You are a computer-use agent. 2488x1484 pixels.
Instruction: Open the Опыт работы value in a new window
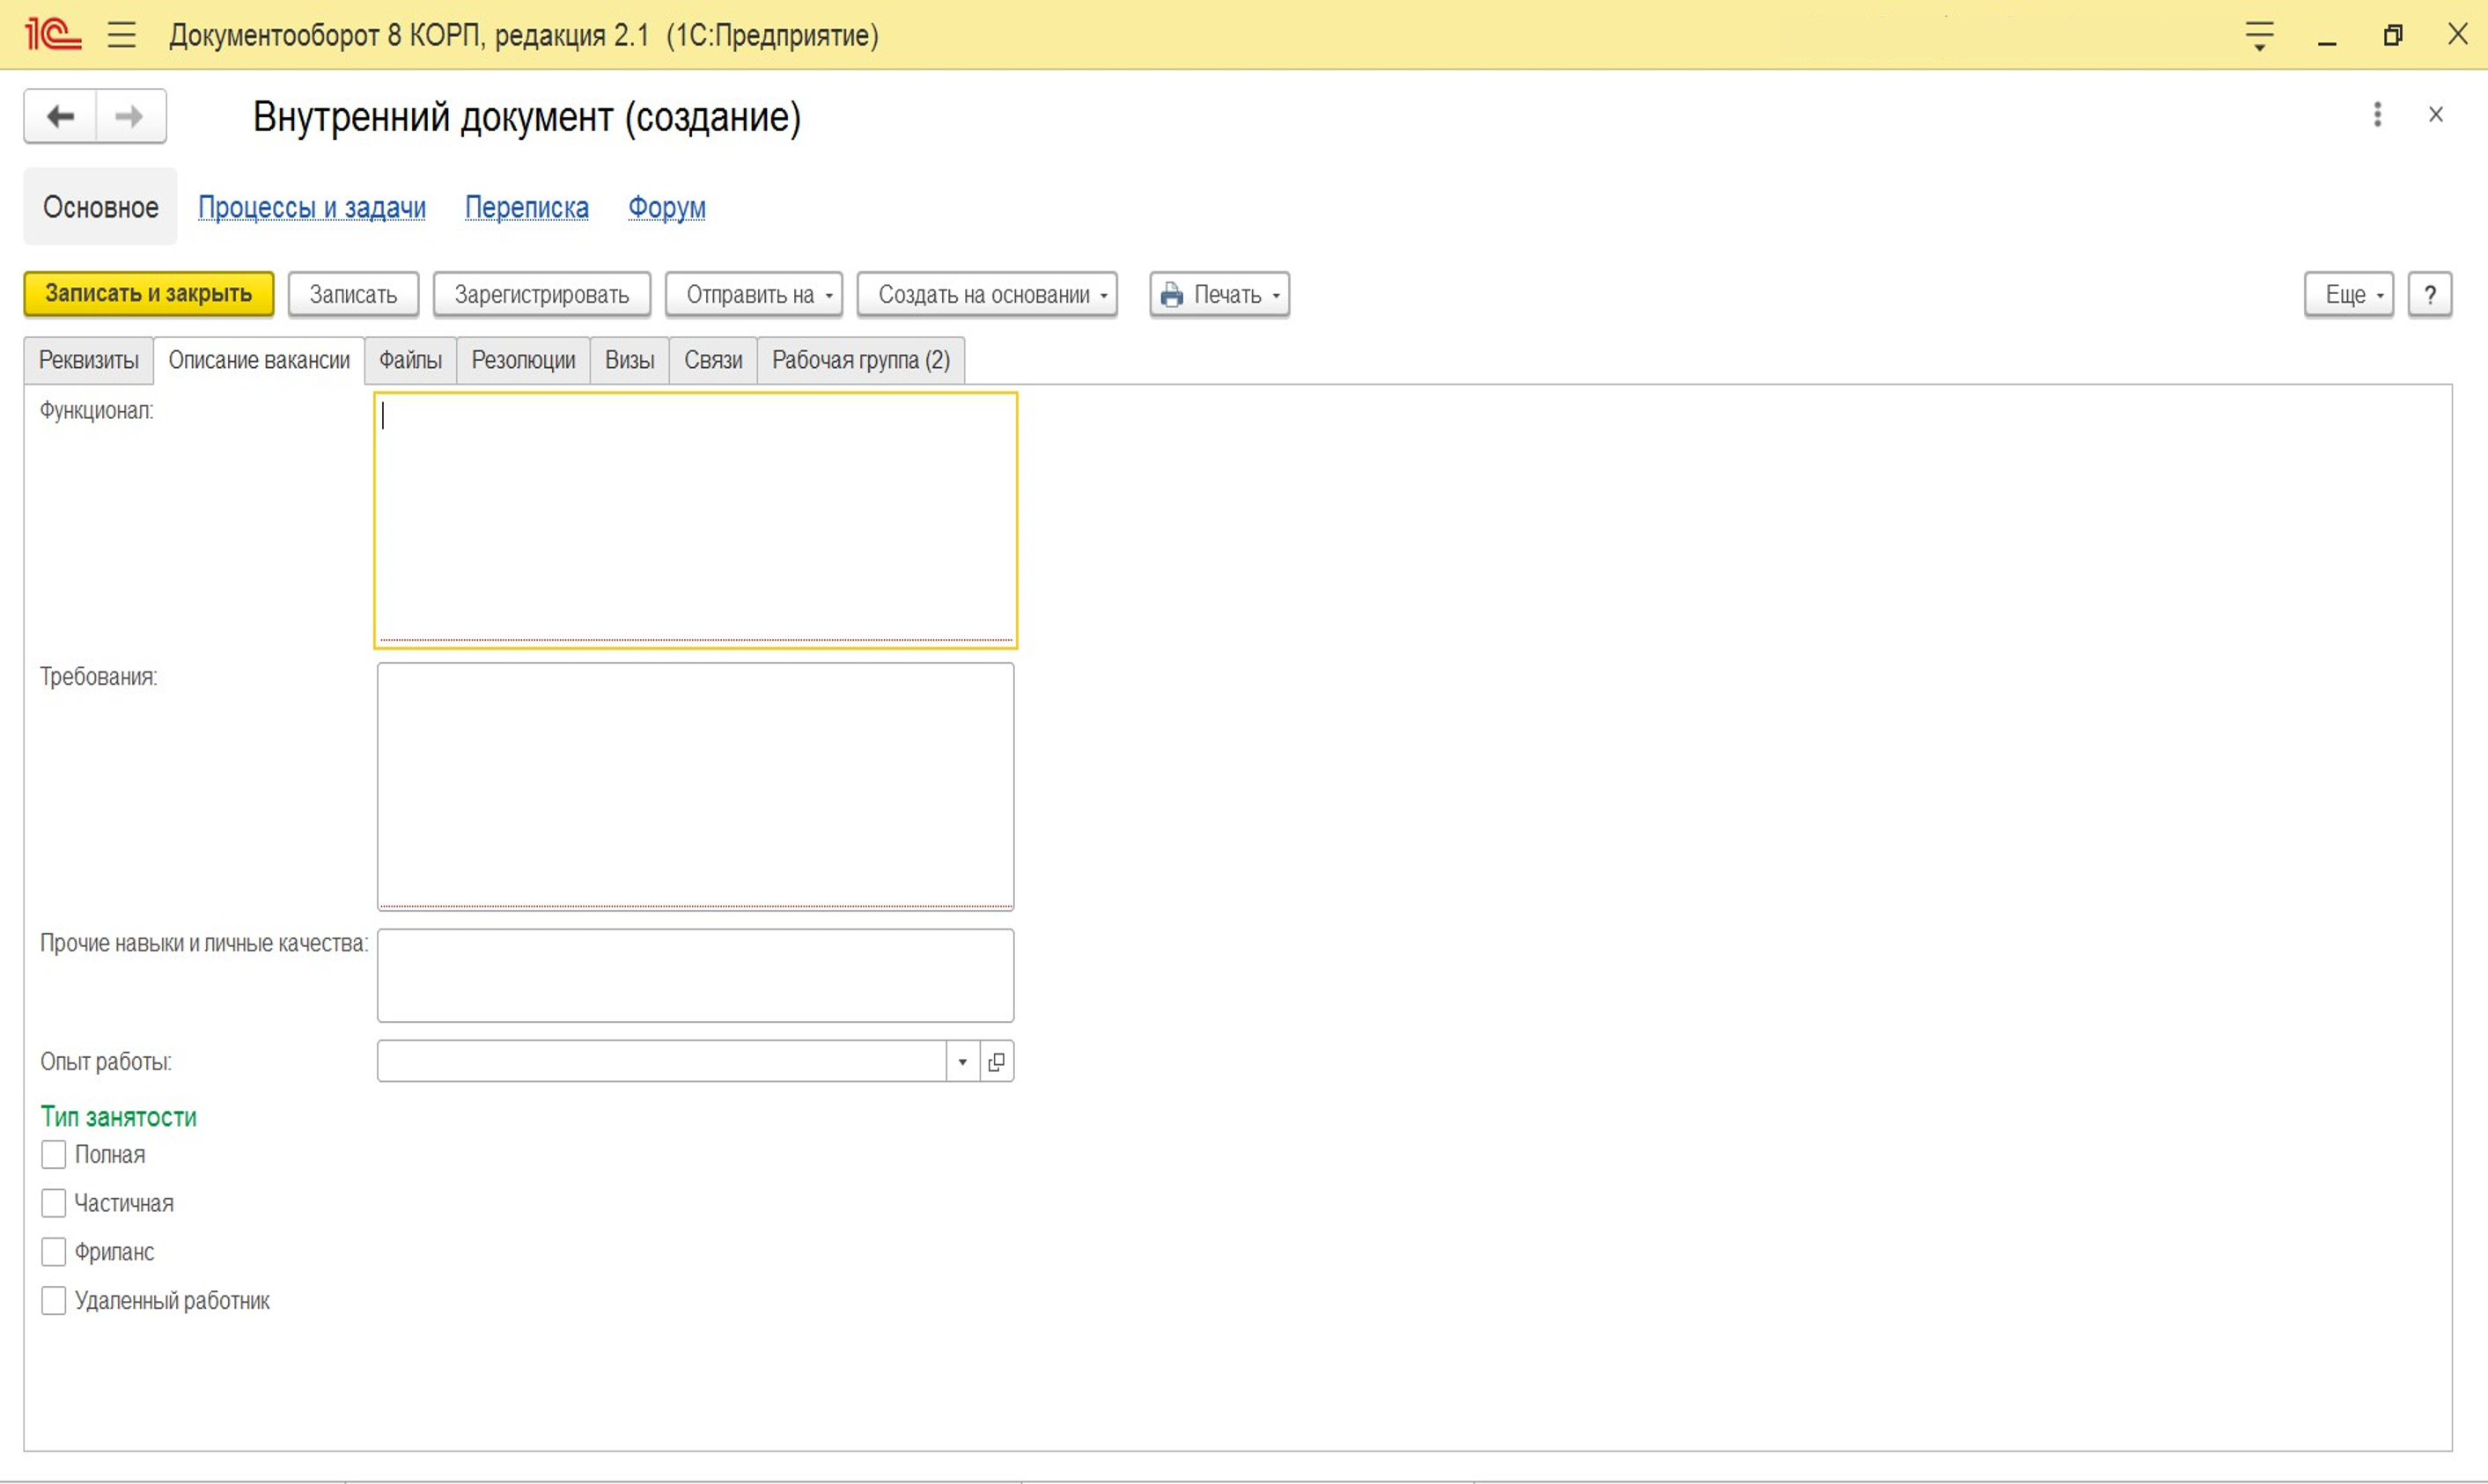click(x=996, y=1061)
